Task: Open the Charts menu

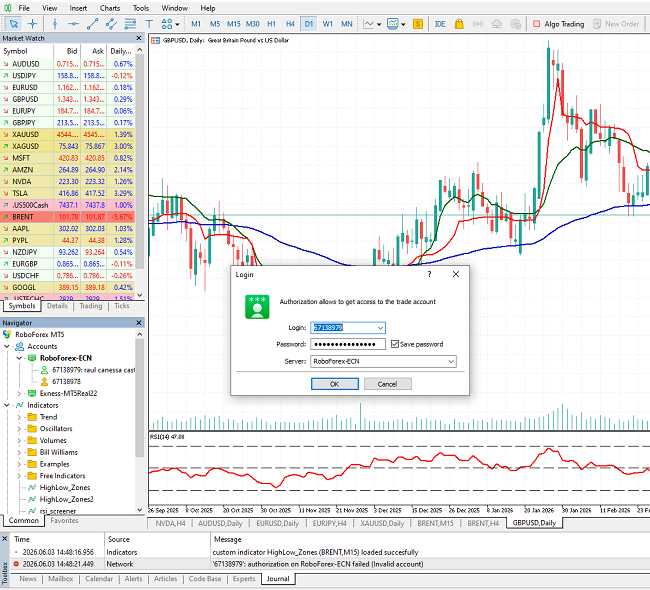Action: pos(110,8)
